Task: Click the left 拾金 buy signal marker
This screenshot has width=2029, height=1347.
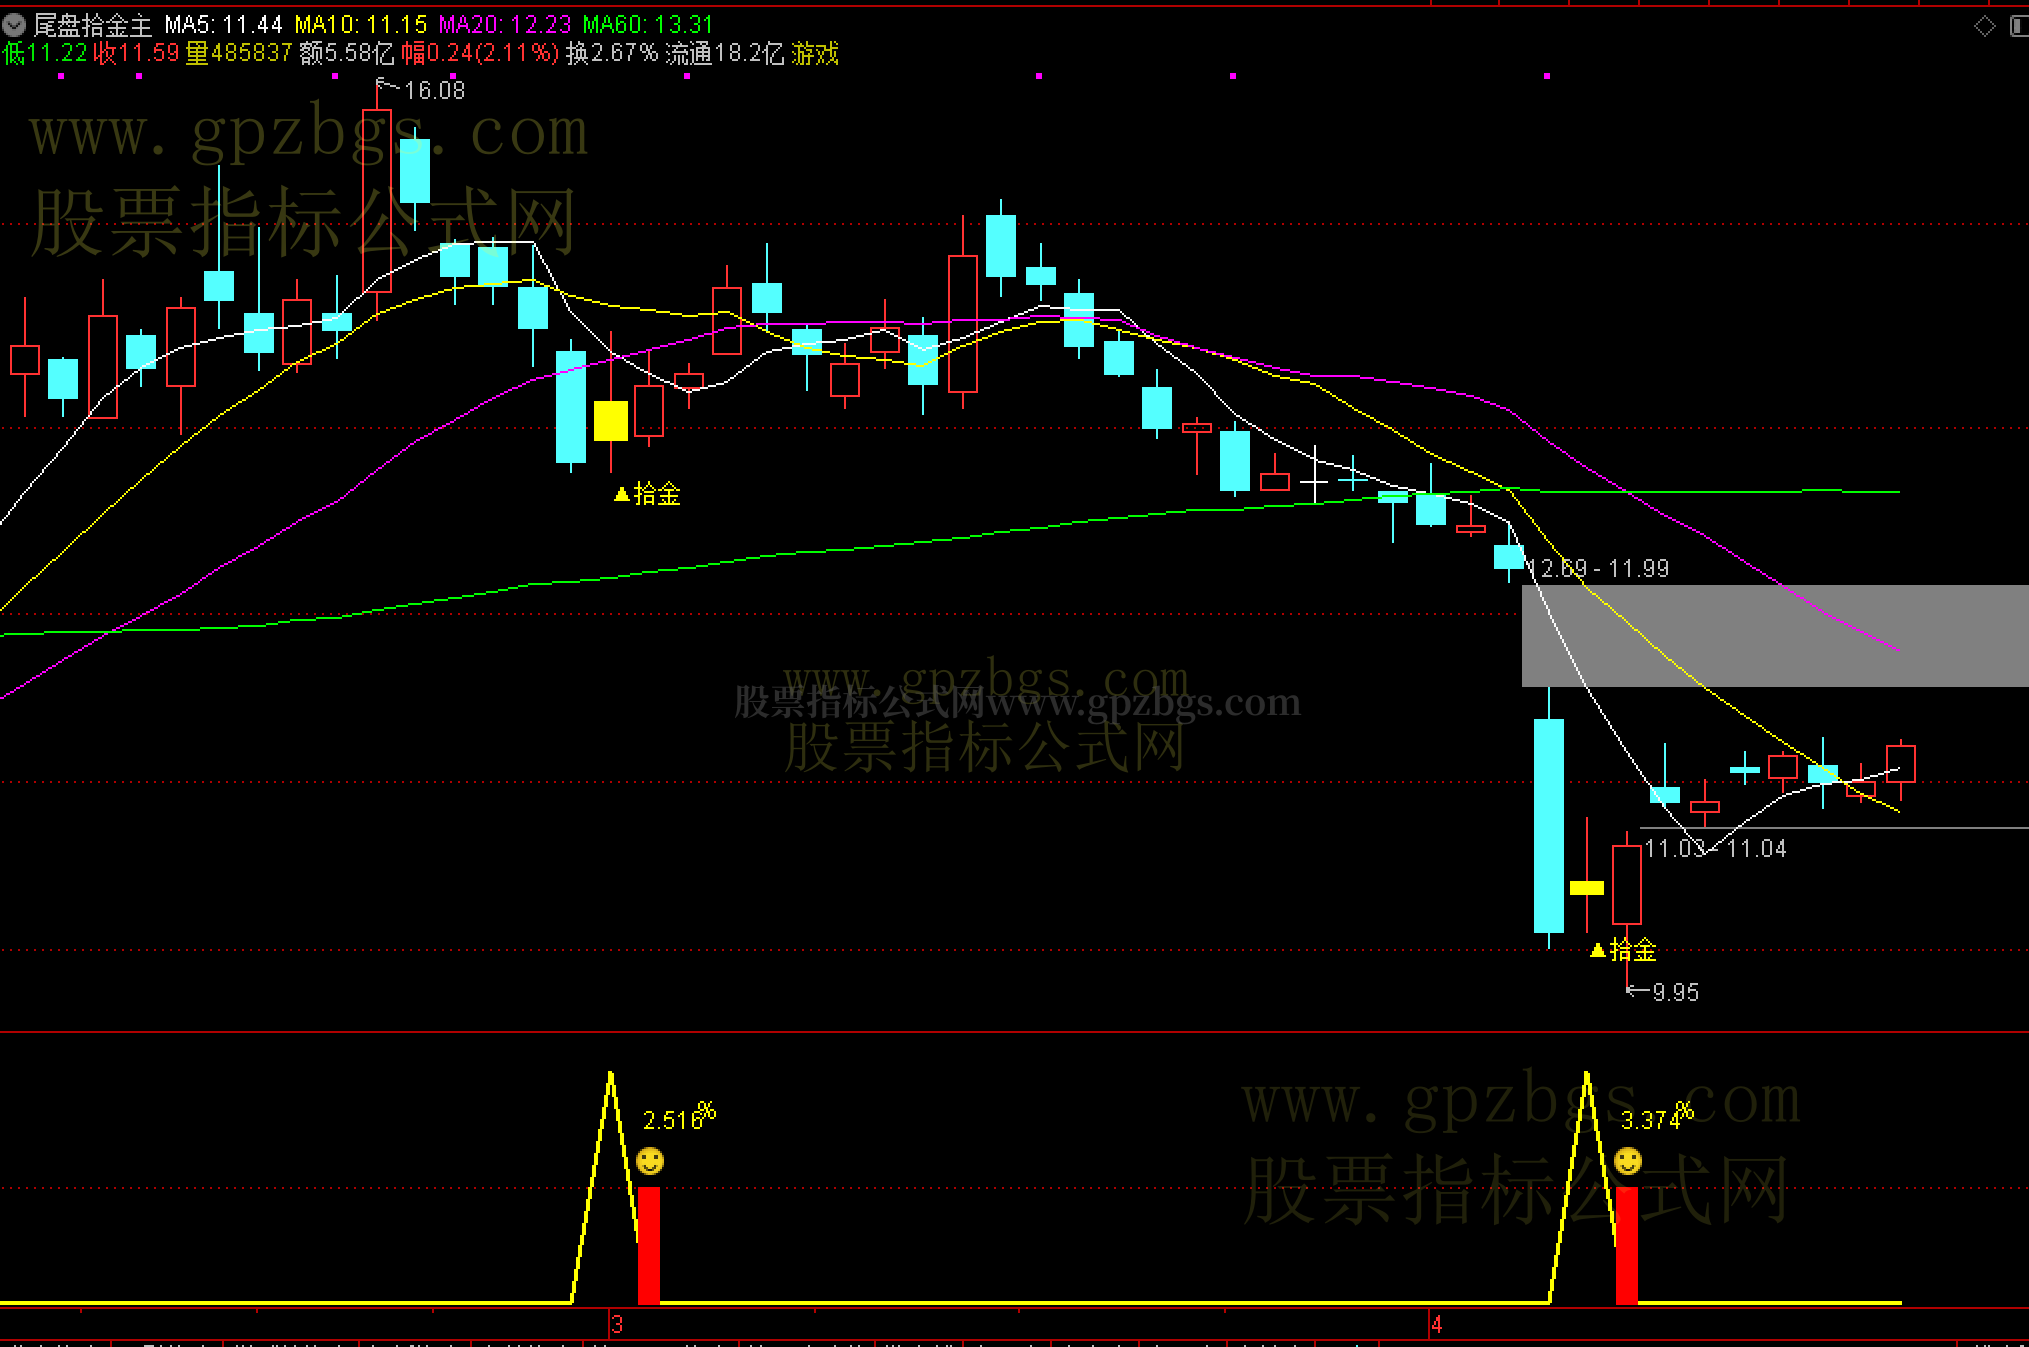Action: point(647,493)
